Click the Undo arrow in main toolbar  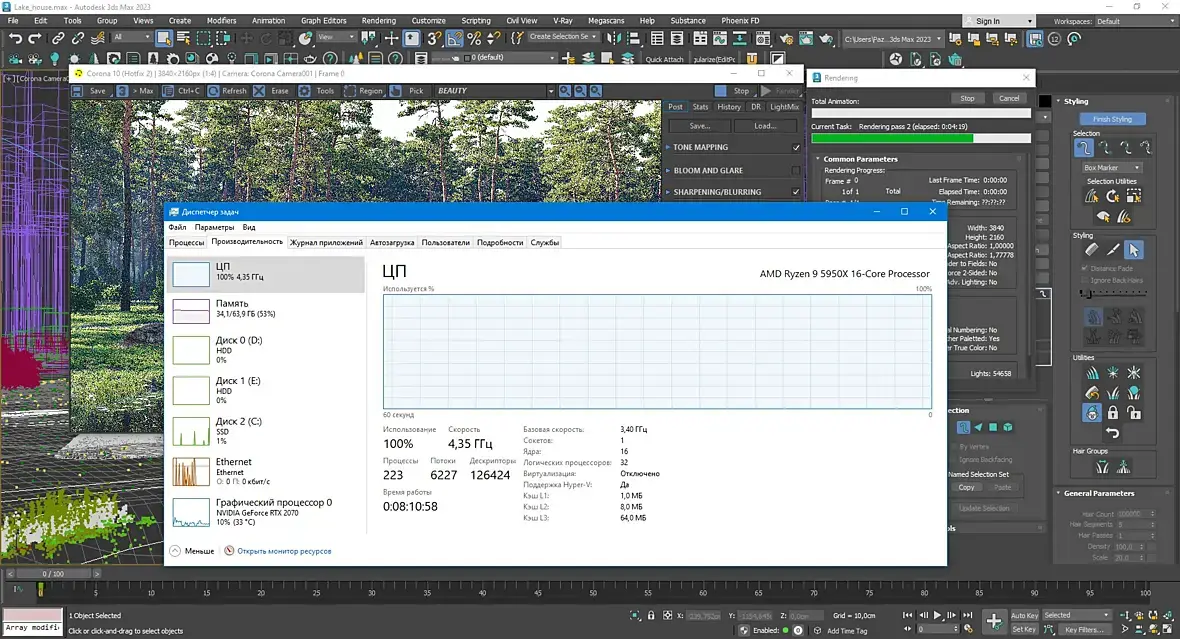(15, 38)
